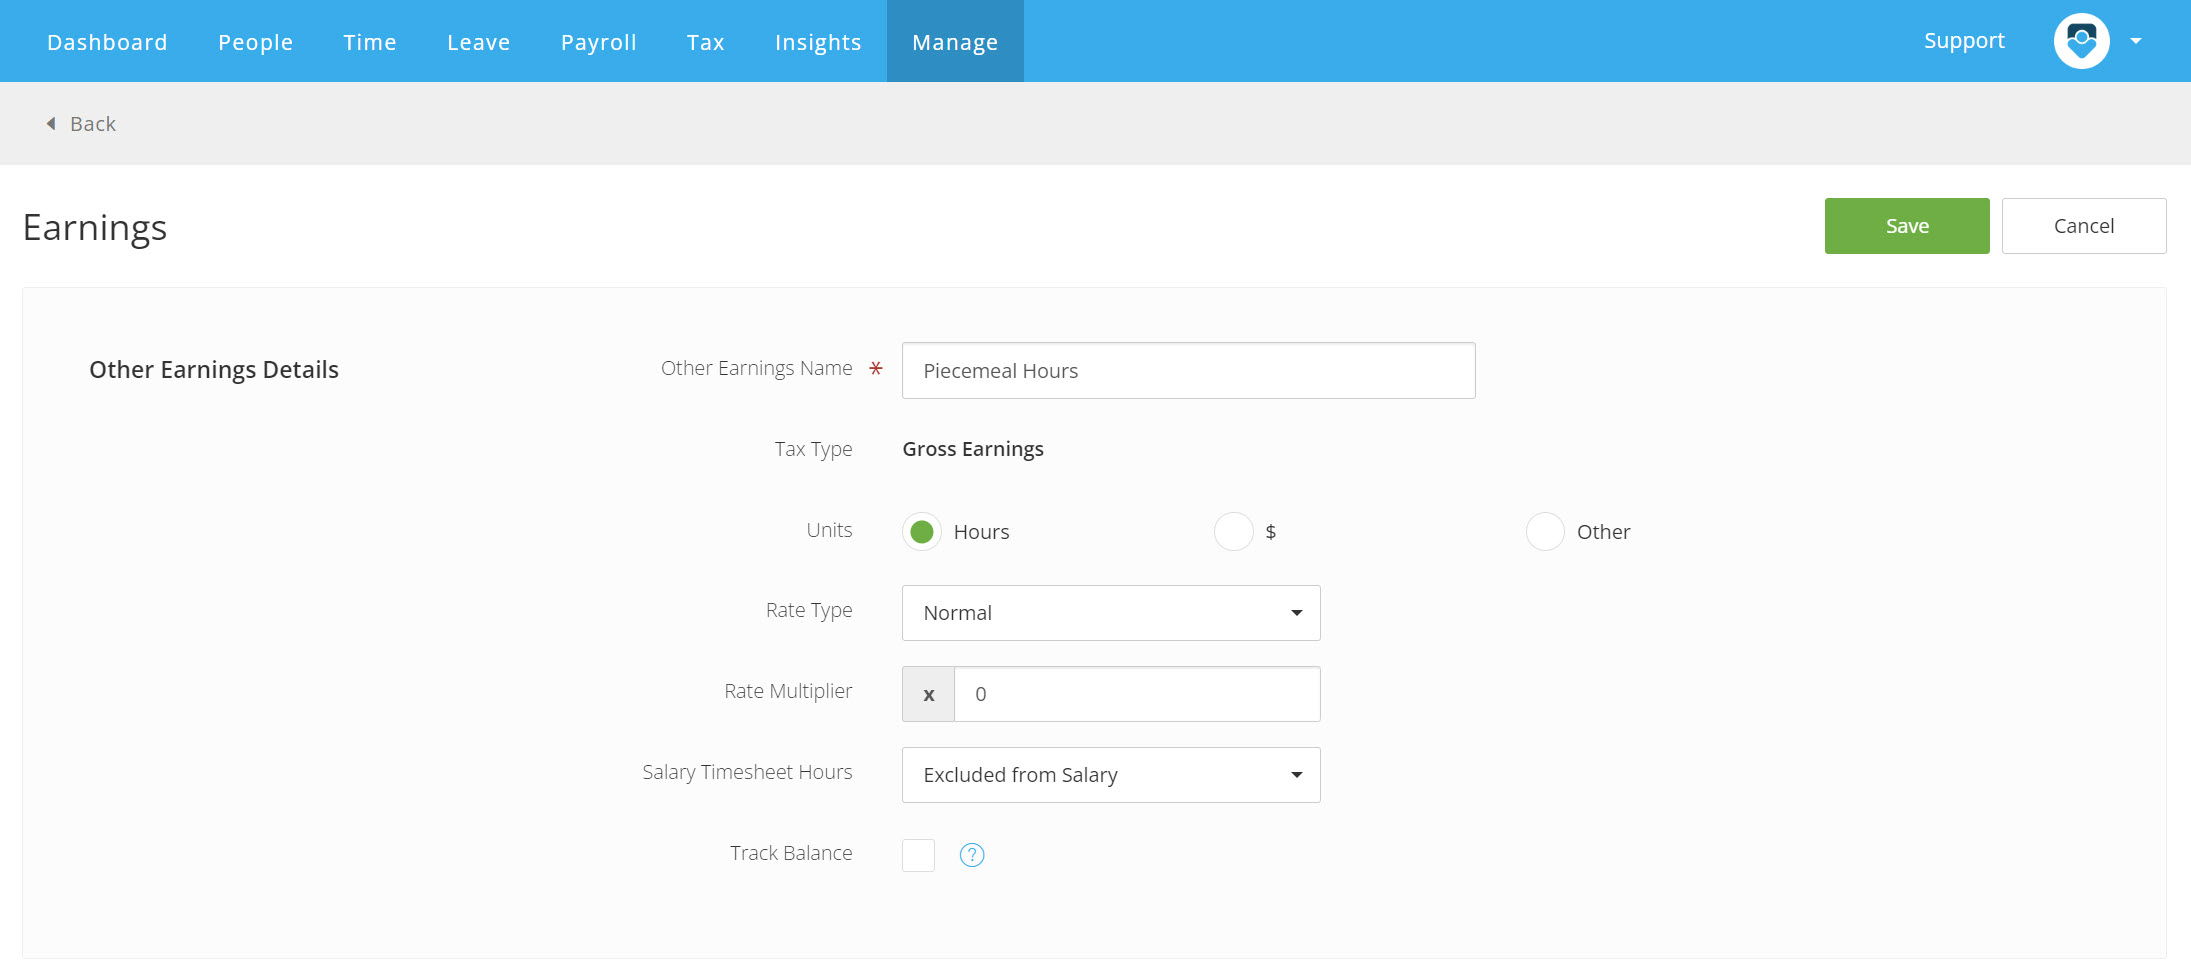Click the Track Balance help question icon

tap(972, 855)
